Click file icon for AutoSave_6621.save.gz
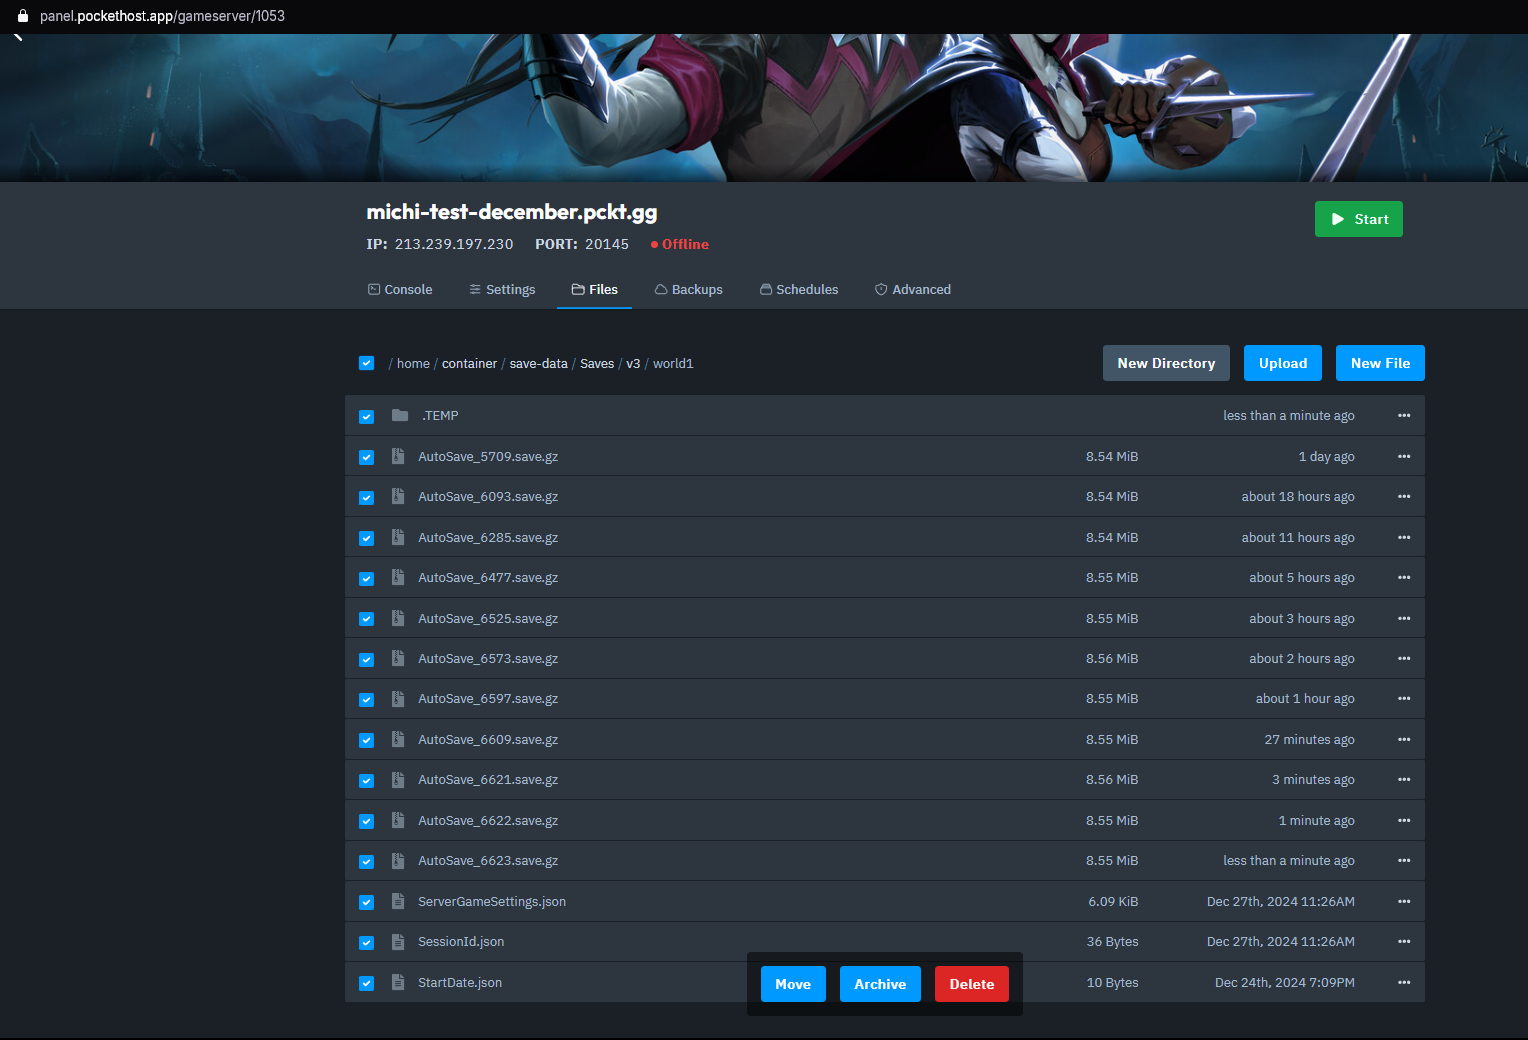1528x1040 pixels. point(398,779)
